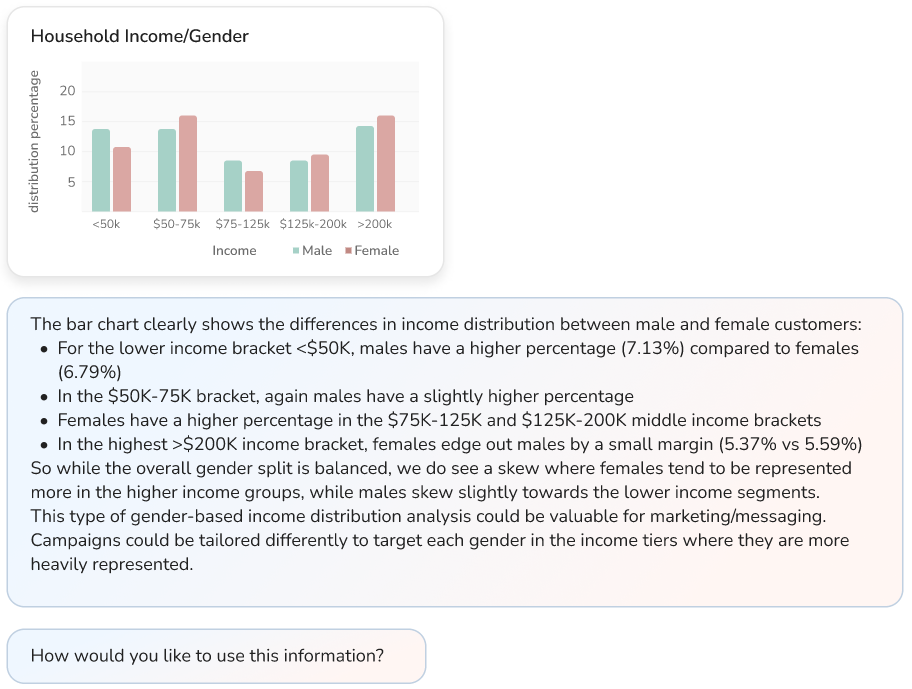Screen dimensions: 912x689
Task: Select the Male bar for $125k-200k
Action: click(299, 186)
